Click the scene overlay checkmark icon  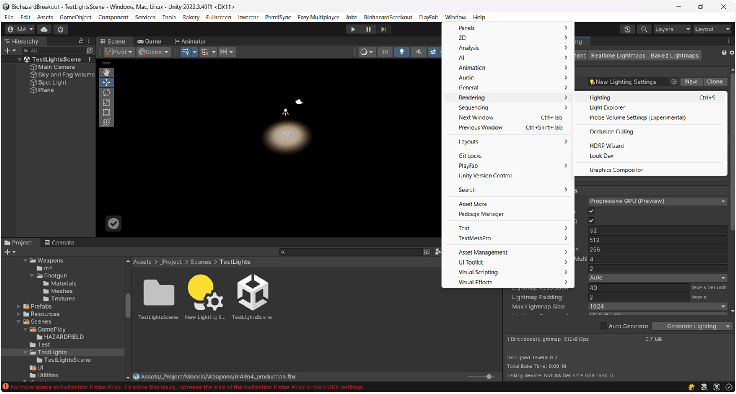[x=113, y=224]
